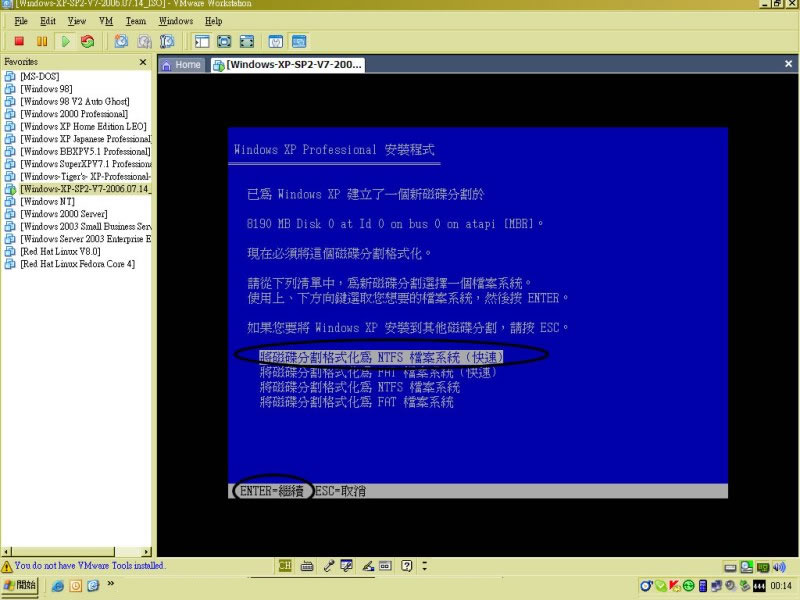Open the Team menu
The image size is (800, 600).
tap(136, 21)
